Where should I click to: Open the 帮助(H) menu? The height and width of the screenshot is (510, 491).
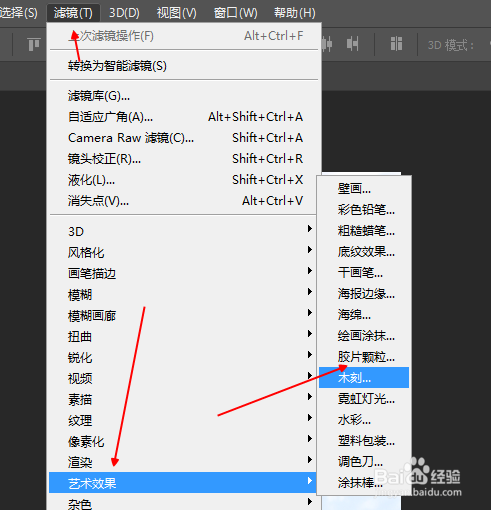[294, 13]
